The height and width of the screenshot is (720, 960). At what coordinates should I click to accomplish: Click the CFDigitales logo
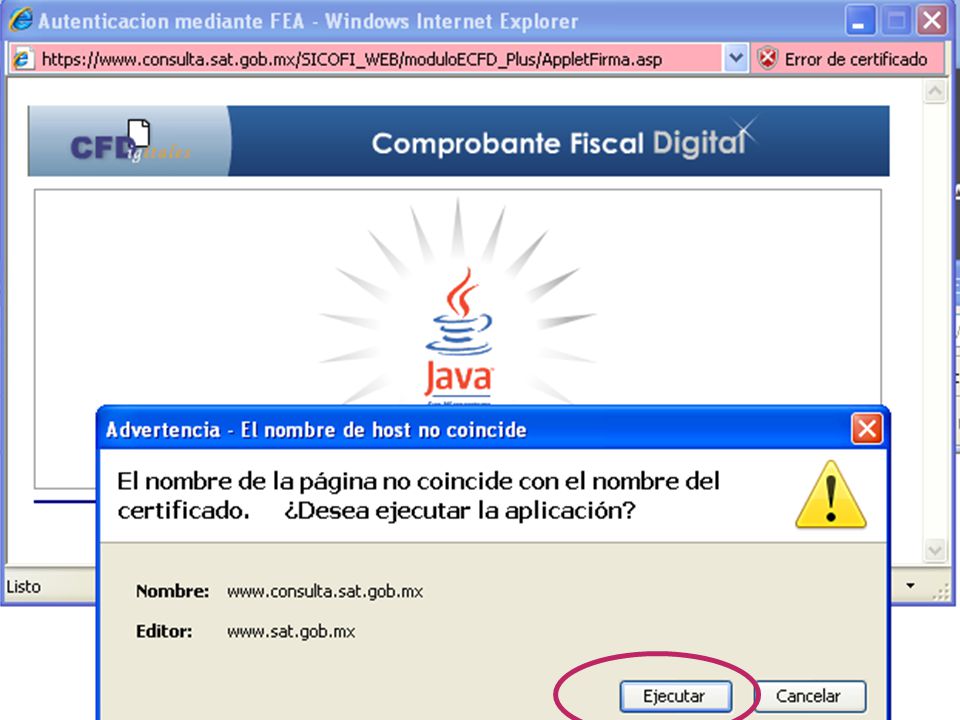(x=129, y=141)
